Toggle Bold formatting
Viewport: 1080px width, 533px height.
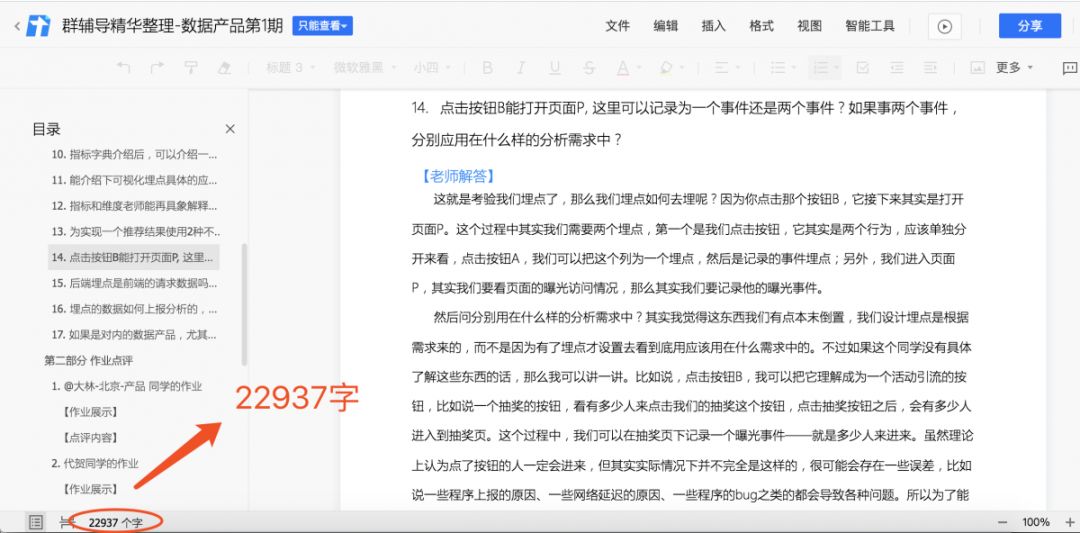[x=487, y=67]
